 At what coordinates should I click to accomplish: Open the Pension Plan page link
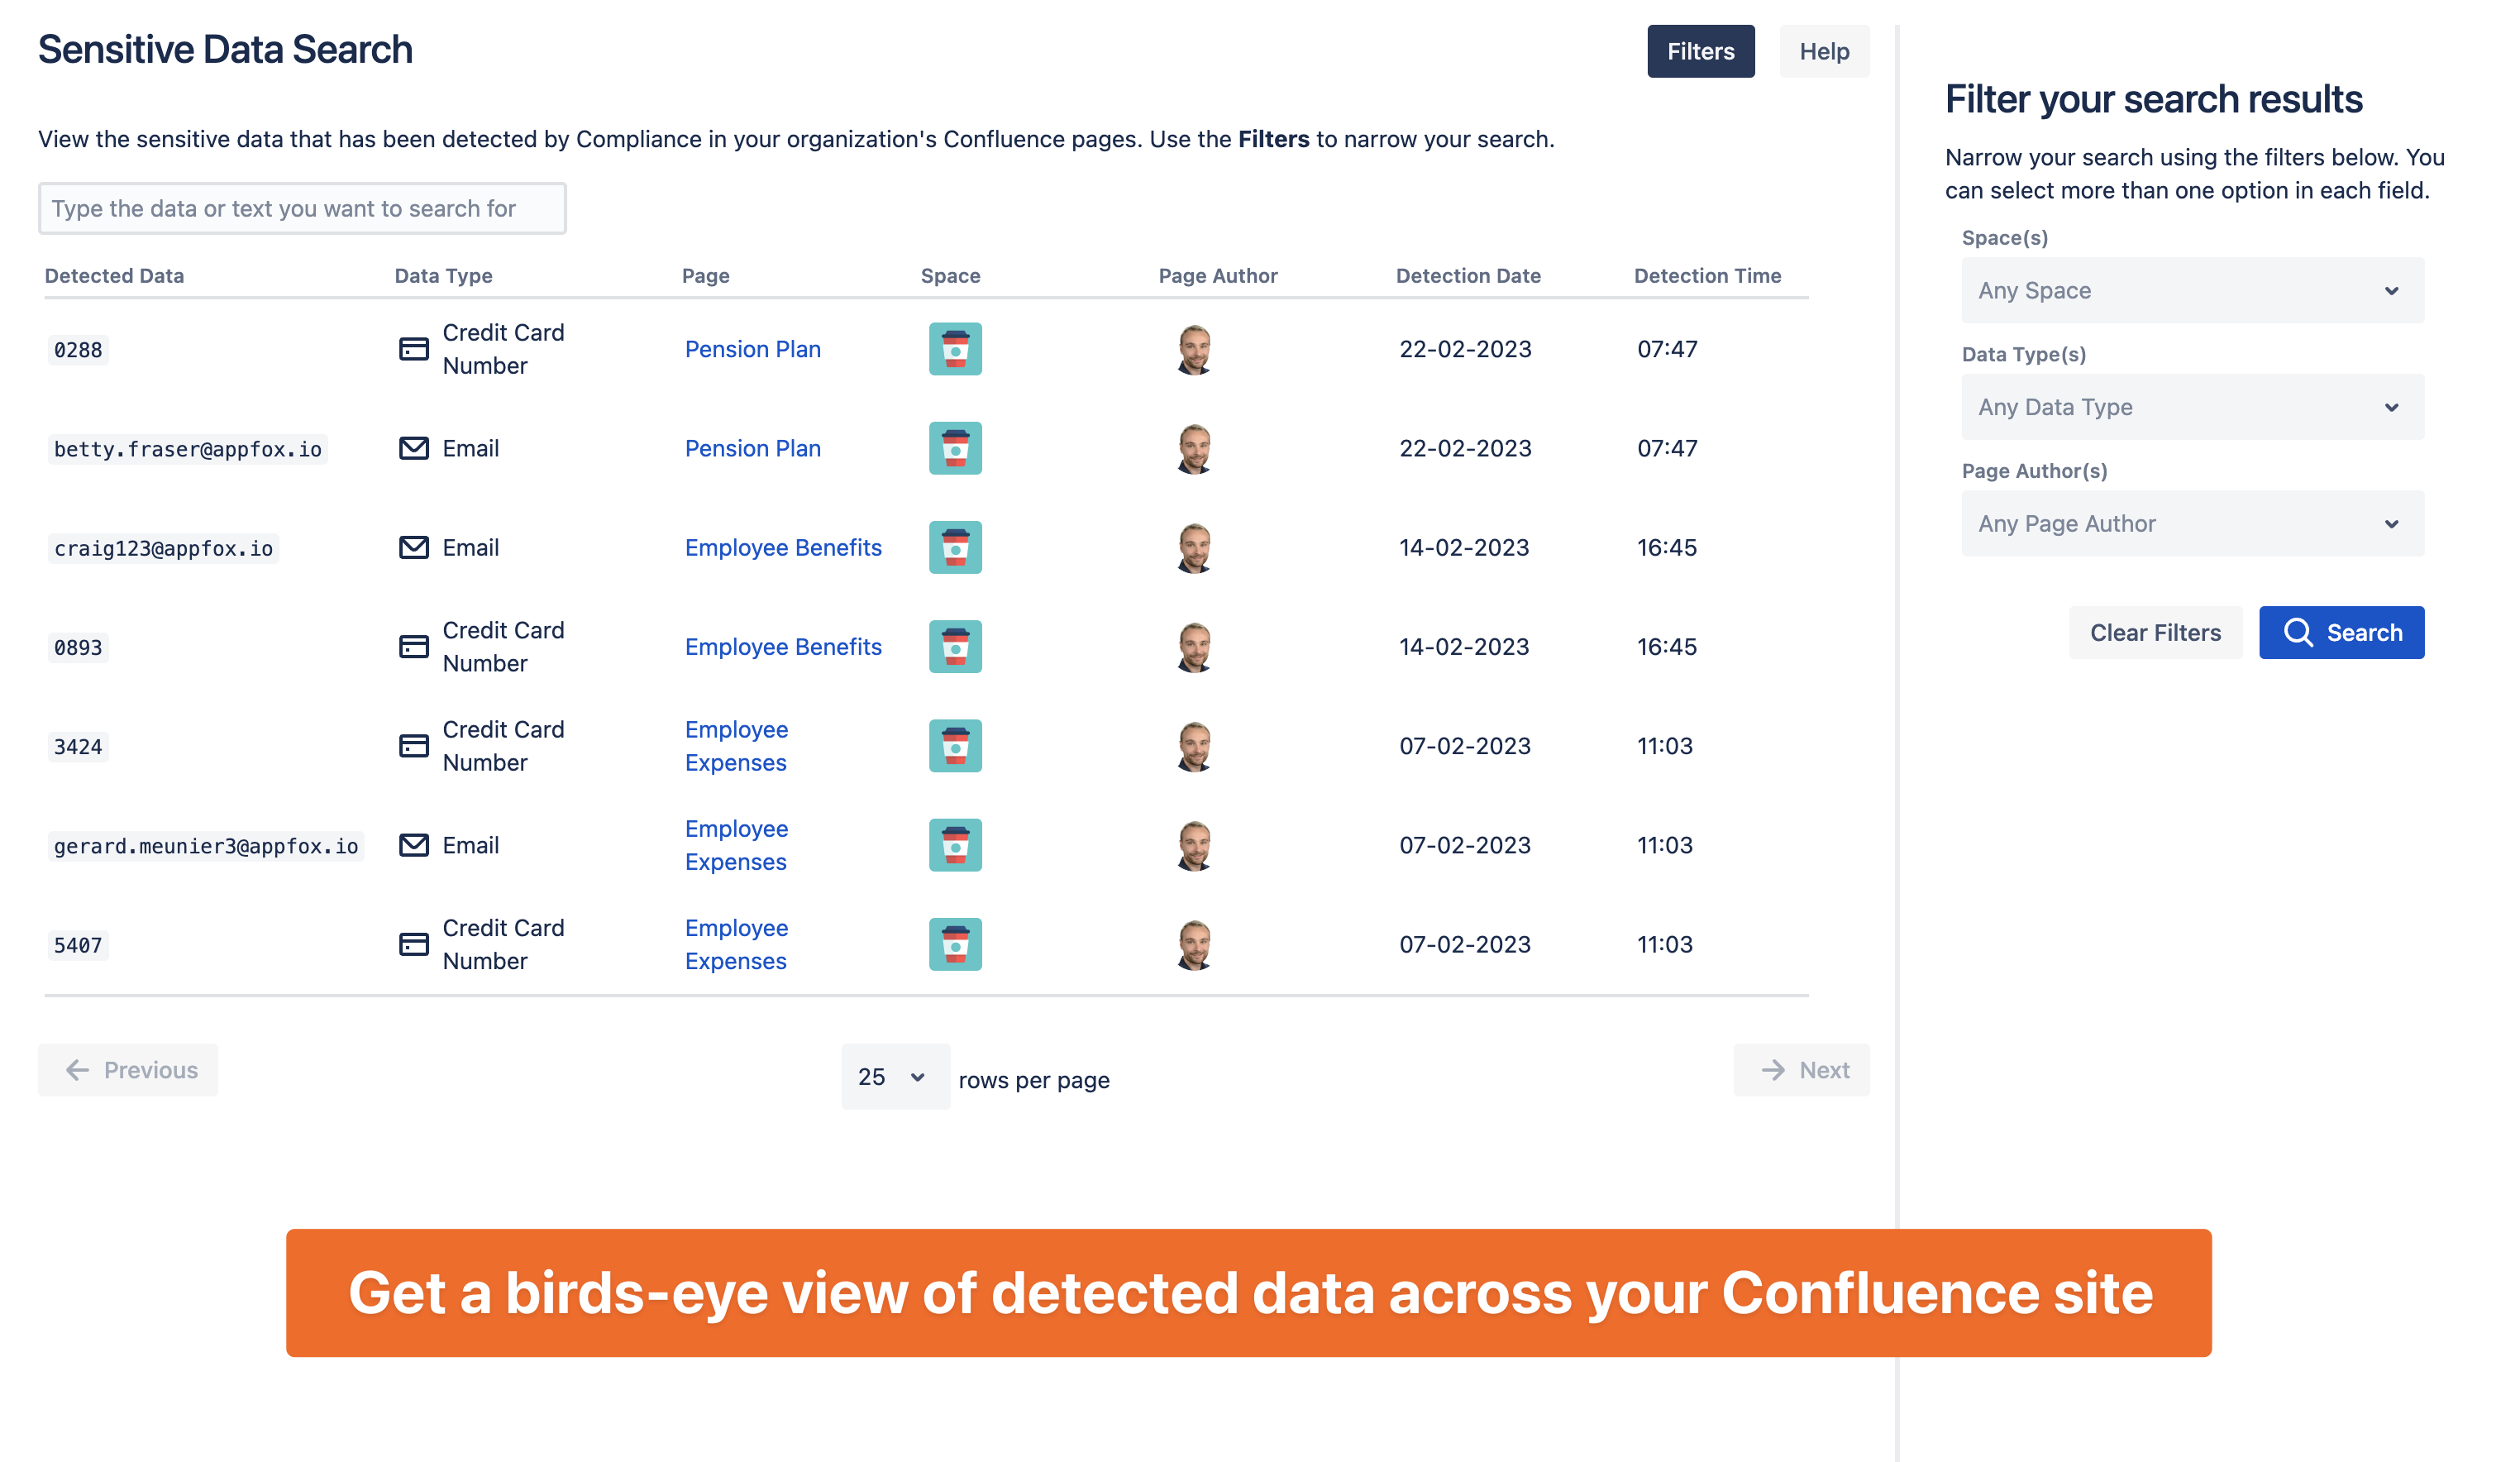pos(752,348)
